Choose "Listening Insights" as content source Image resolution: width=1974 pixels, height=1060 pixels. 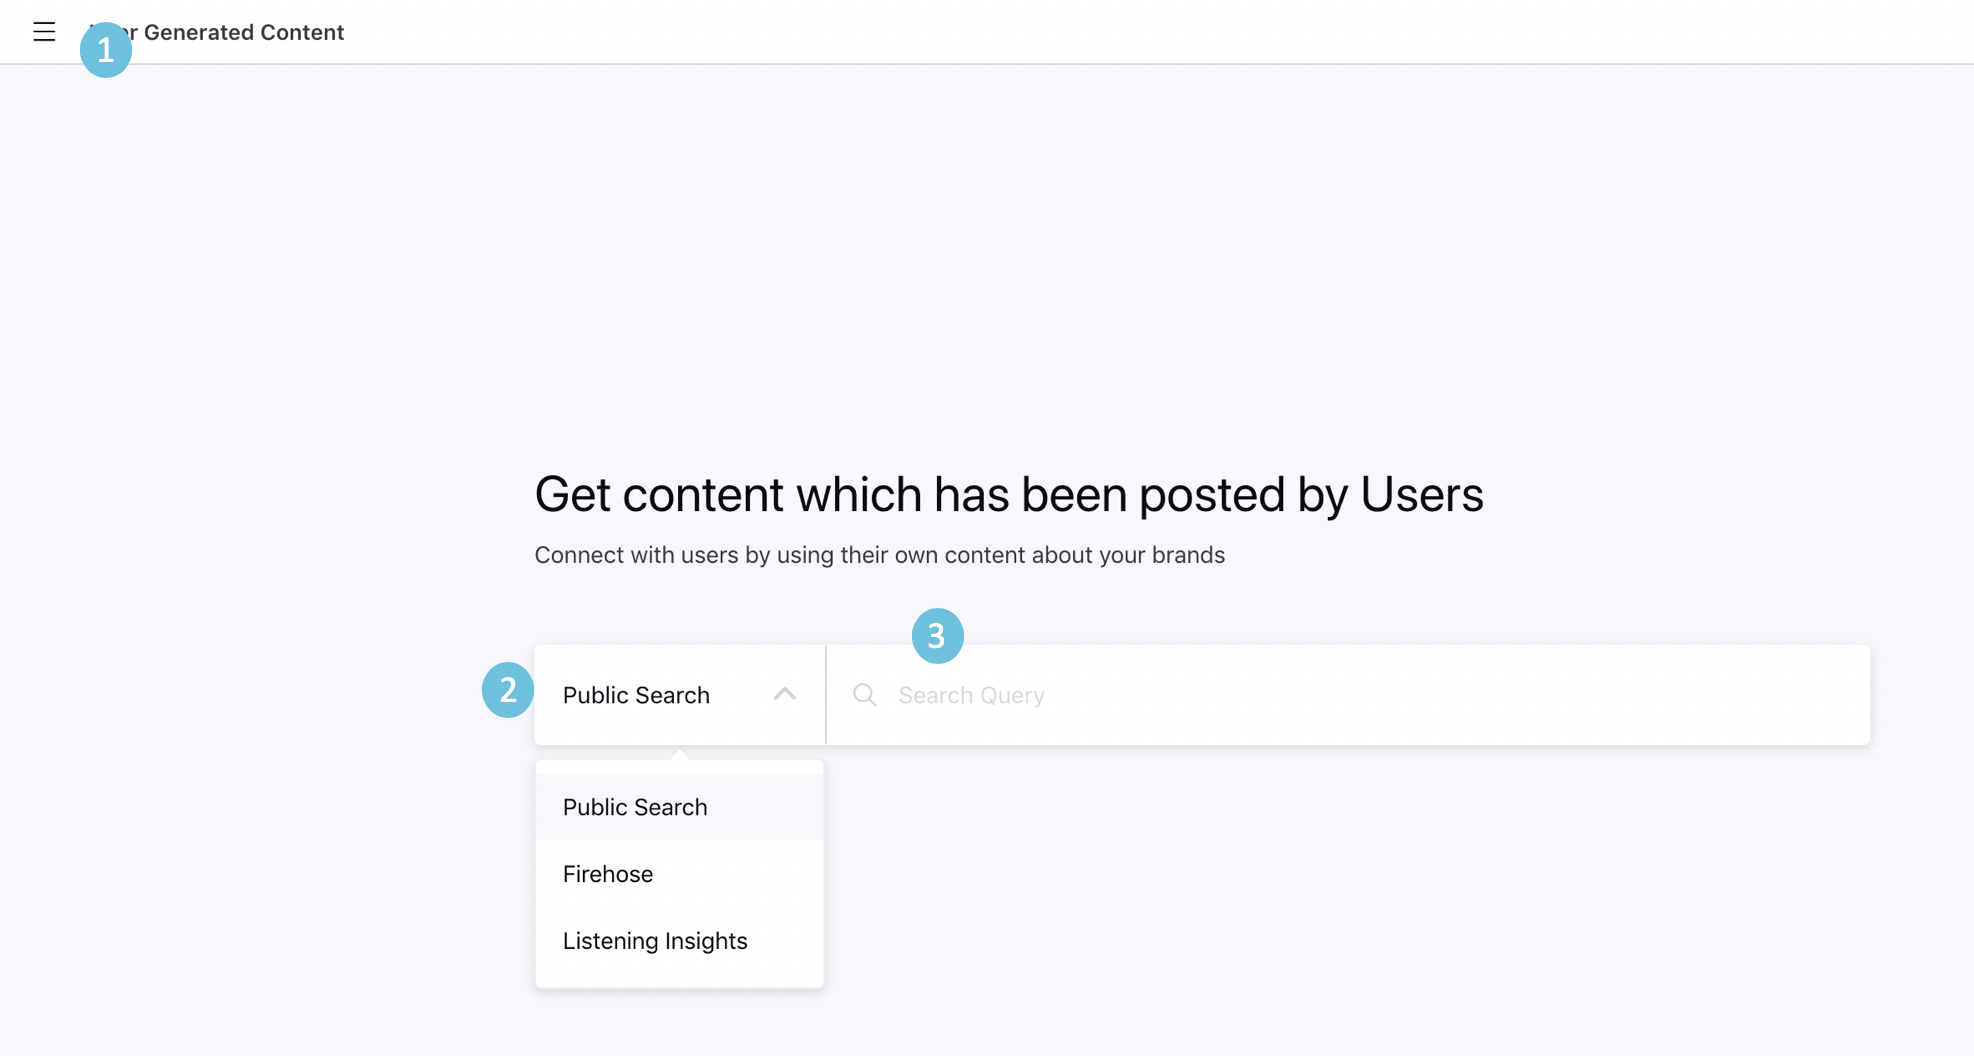(655, 940)
